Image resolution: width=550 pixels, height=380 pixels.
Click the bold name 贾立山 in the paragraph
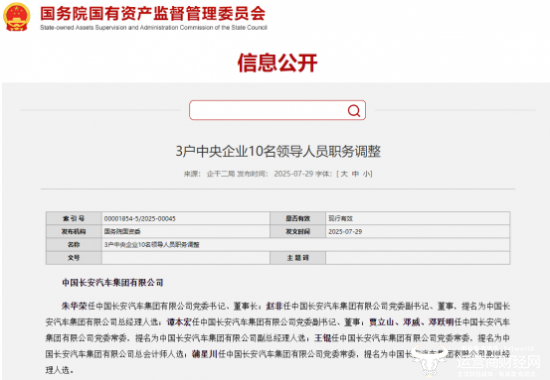point(381,322)
